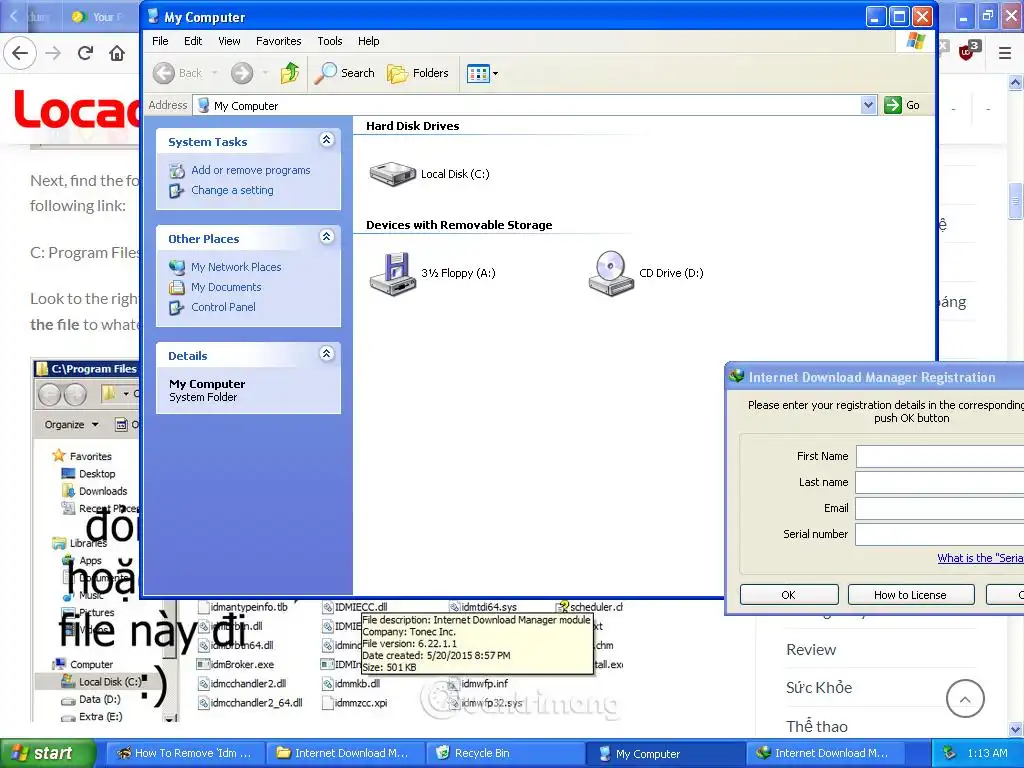Viewport: 1024px width, 768px height.
Task: Click Change a setting link
Action: pos(232,190)
